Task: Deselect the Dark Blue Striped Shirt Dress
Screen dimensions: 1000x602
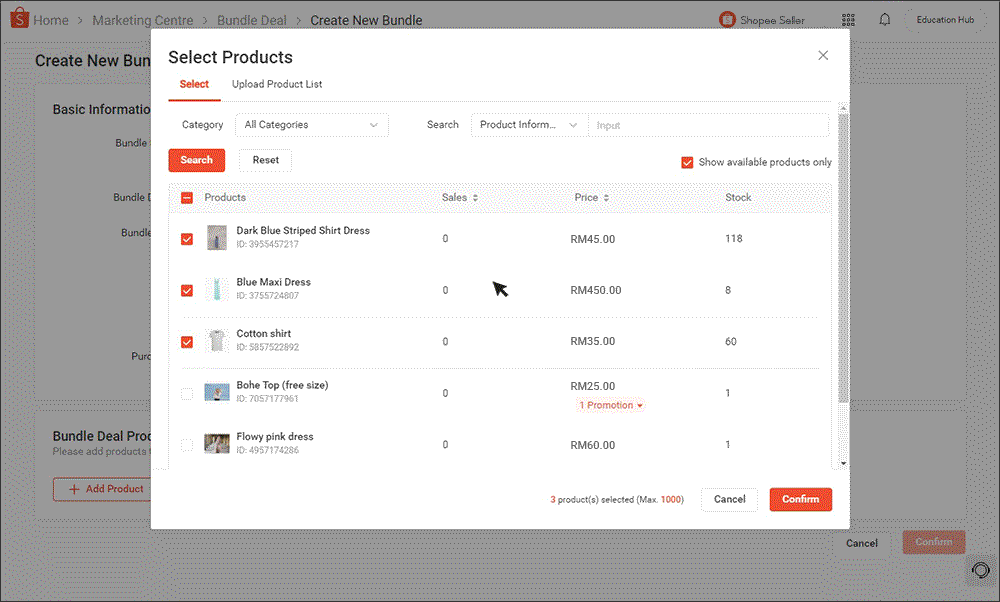Action: [x=186, y=239]
